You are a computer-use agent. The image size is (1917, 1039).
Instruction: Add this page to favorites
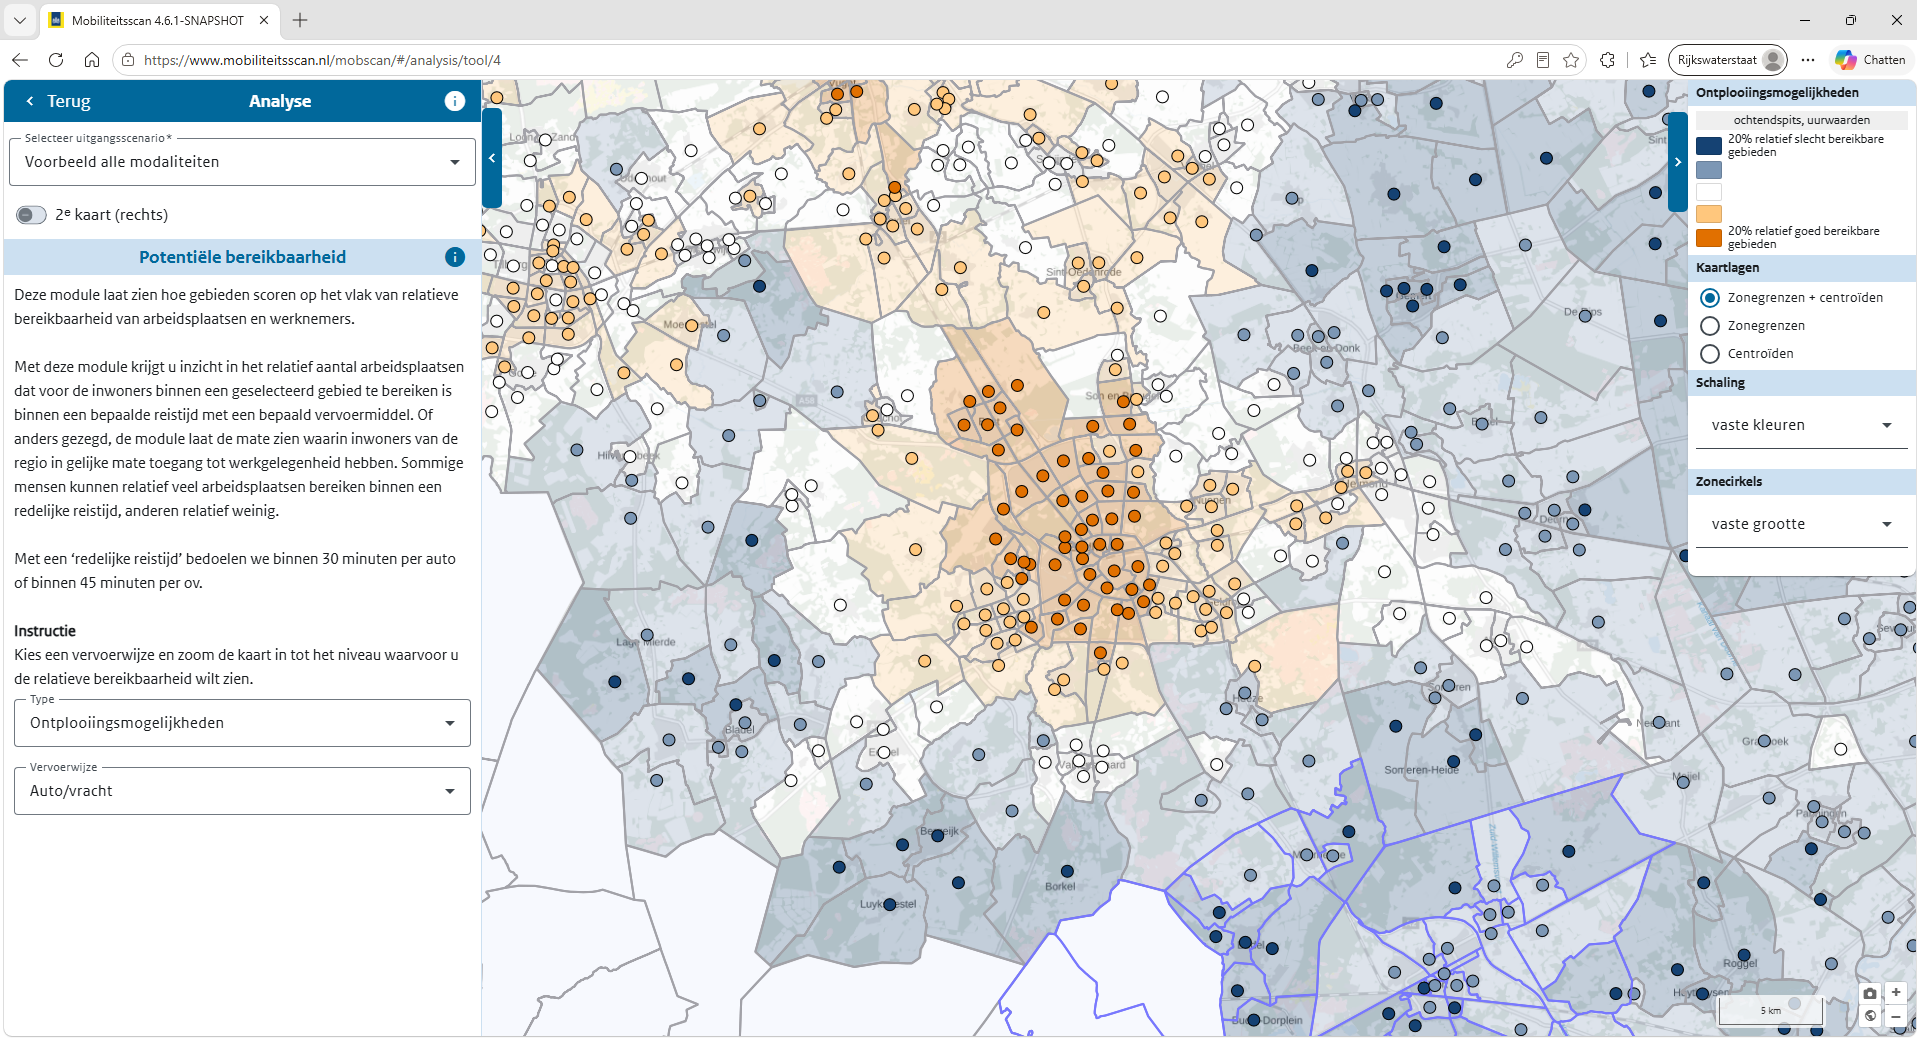pyautogui.click(x=1571, y=60)
